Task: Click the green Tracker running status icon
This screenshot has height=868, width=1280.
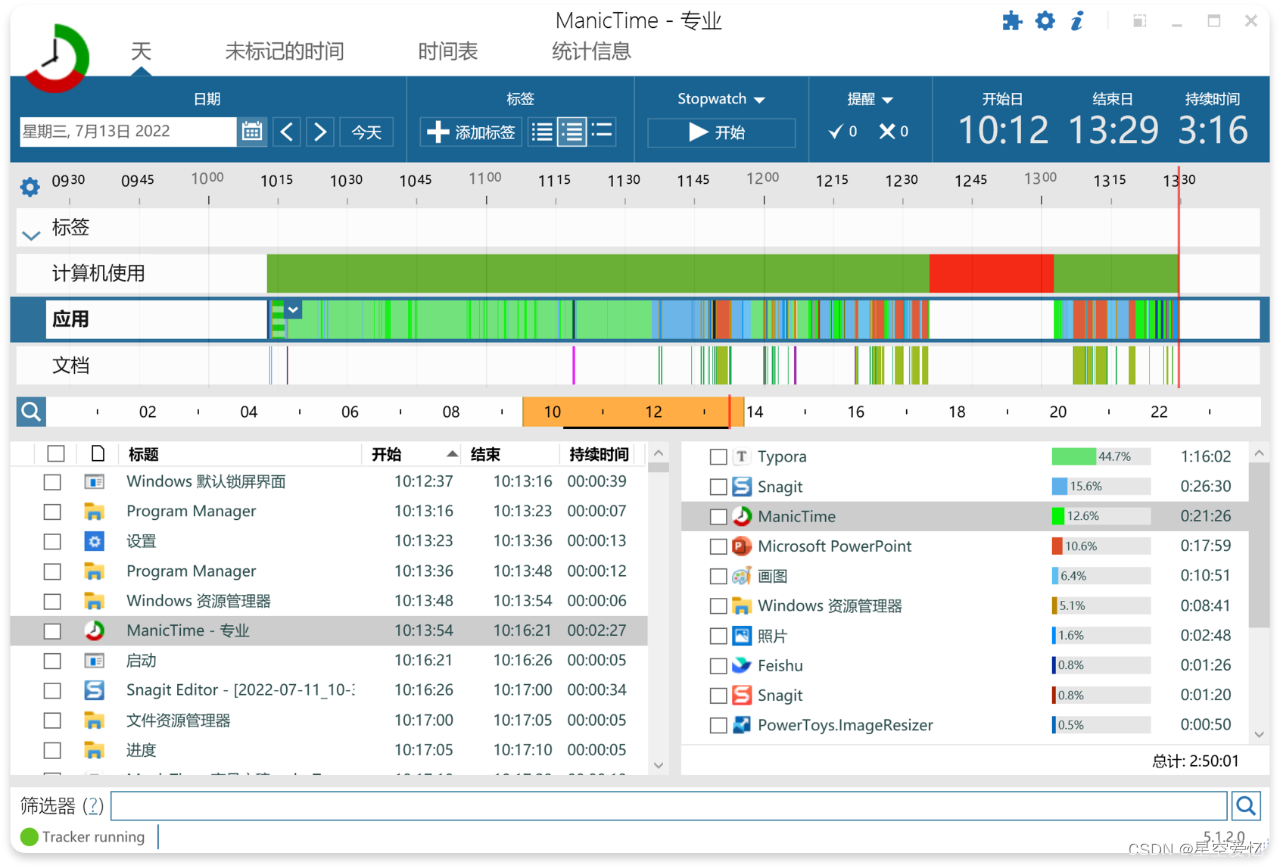Action: pyautogui.click(x=29, y=837)
